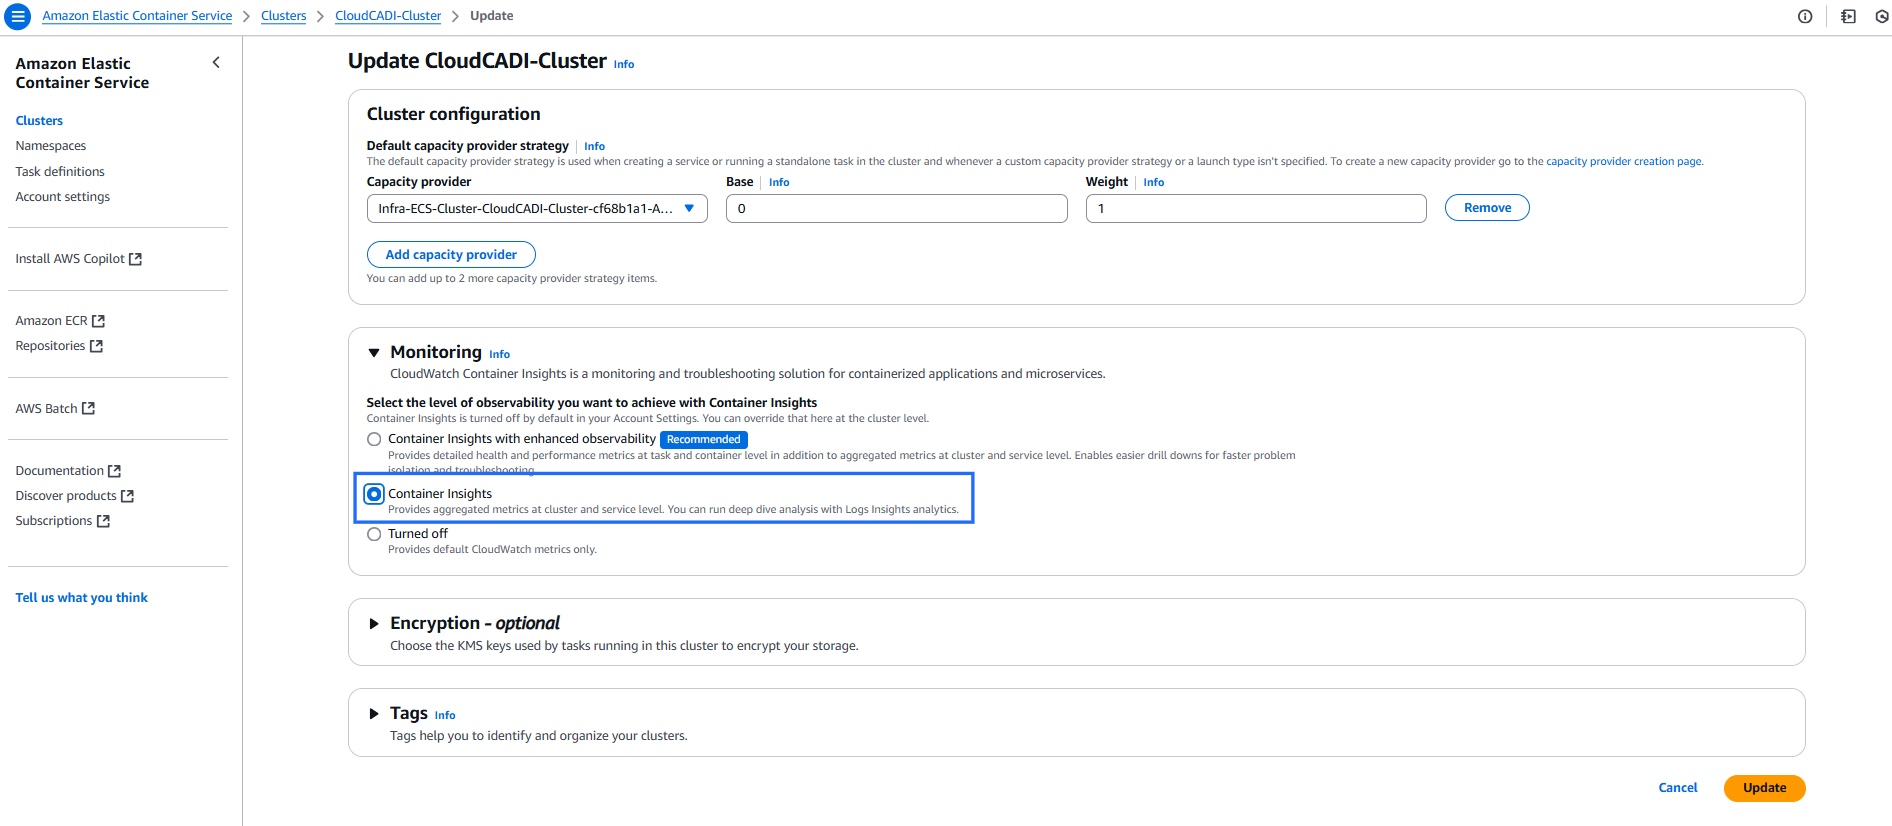Click the clock icon in top-right corner
The image size is (1892, 826).
[x=1881, y=17]
